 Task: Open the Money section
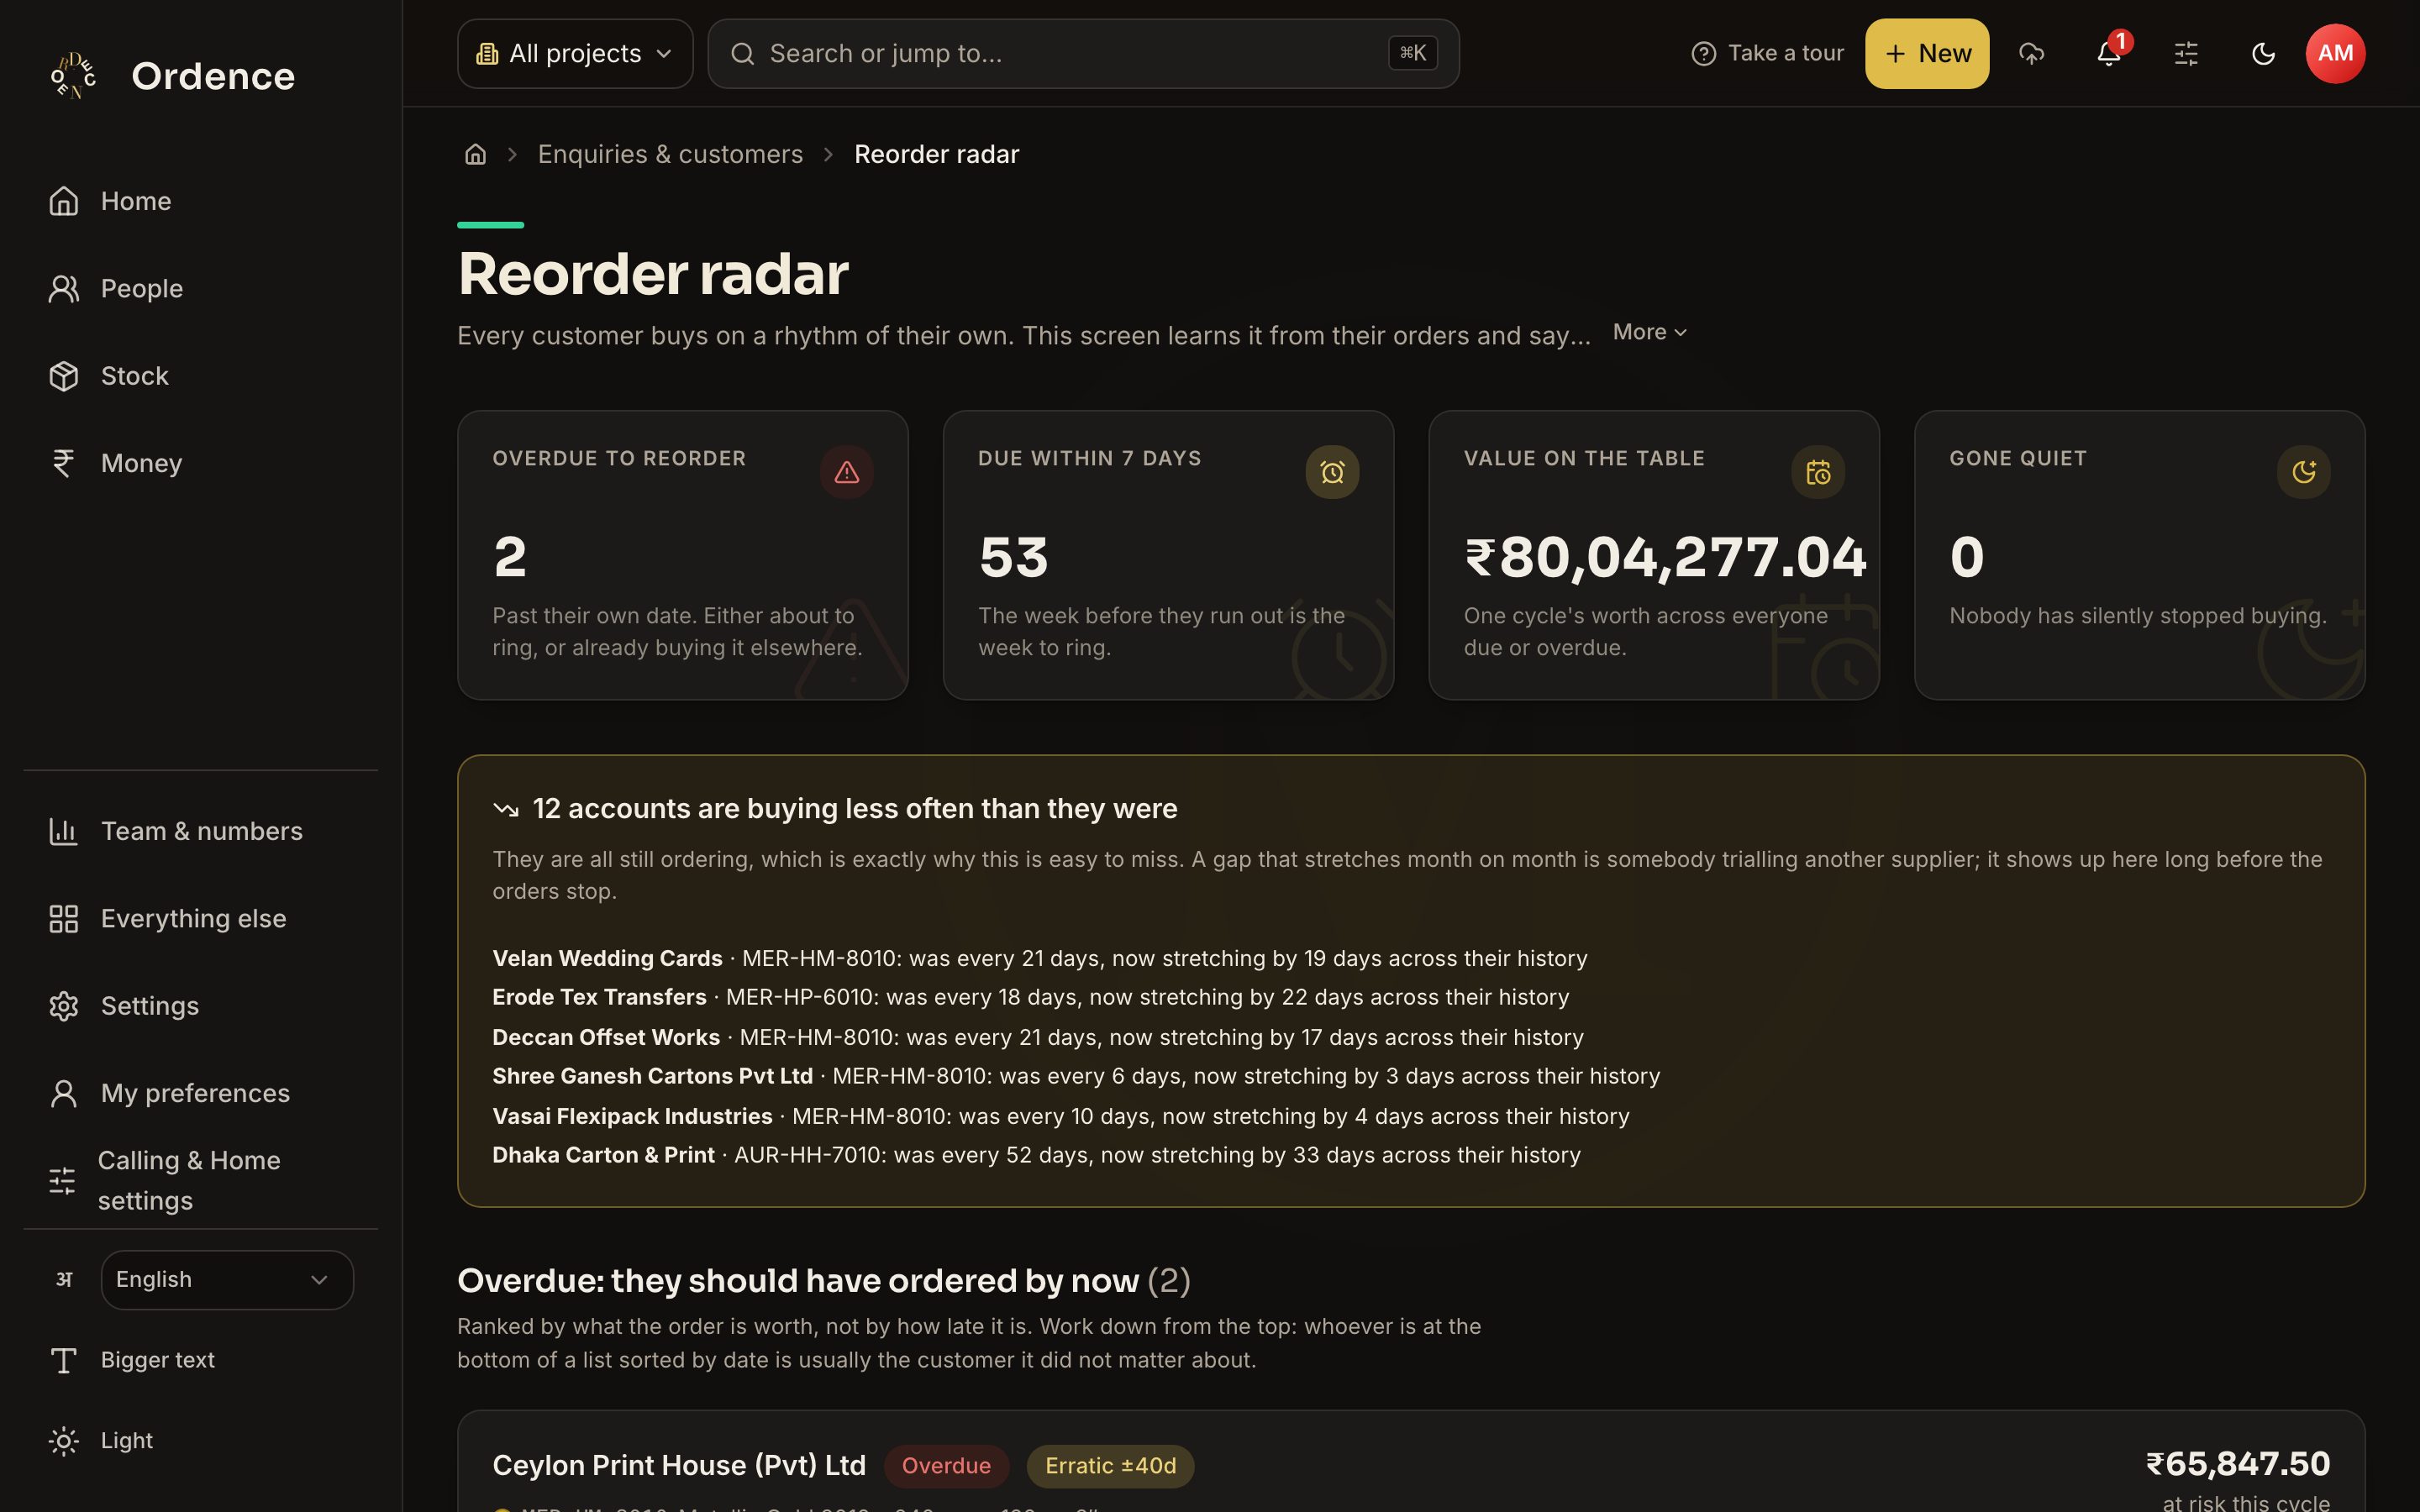pyautogui.click(x=200, y=463)
